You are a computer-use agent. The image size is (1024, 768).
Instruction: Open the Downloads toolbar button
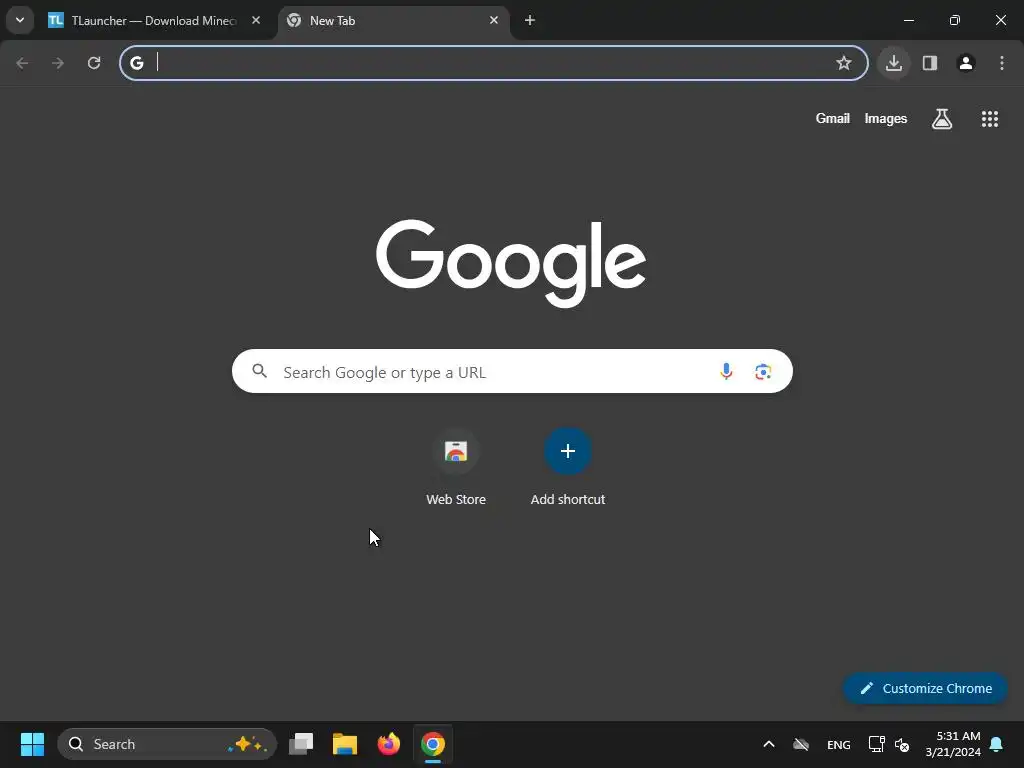pyautogui.click(x=894, y=63)
